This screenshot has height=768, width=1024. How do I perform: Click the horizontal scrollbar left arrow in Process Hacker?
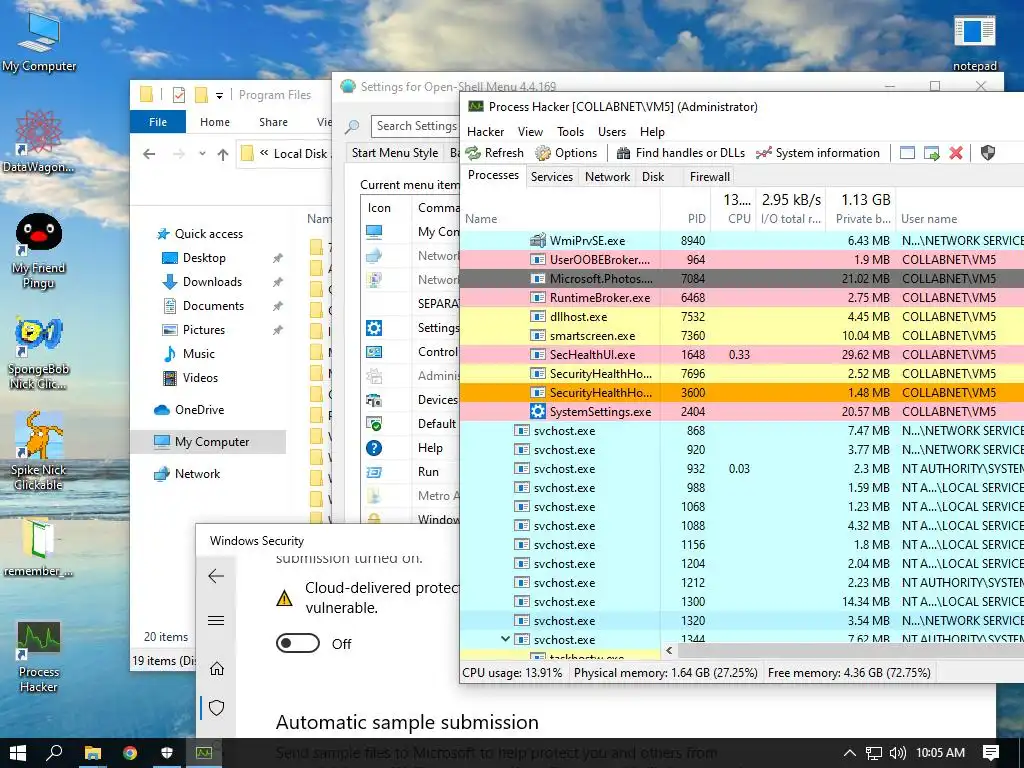coord(669,650)
